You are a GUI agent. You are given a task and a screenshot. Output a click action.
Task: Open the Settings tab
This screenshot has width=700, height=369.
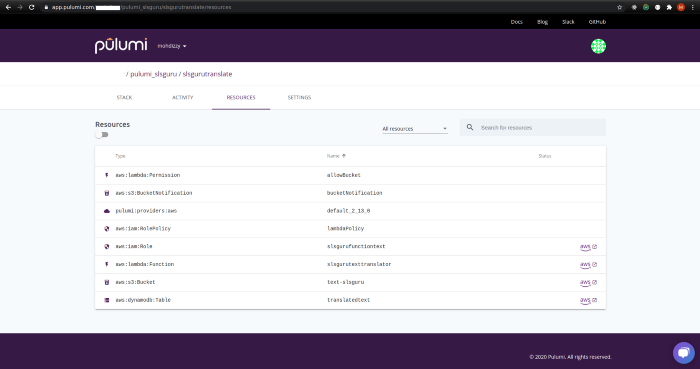click(x=299, y=97)
